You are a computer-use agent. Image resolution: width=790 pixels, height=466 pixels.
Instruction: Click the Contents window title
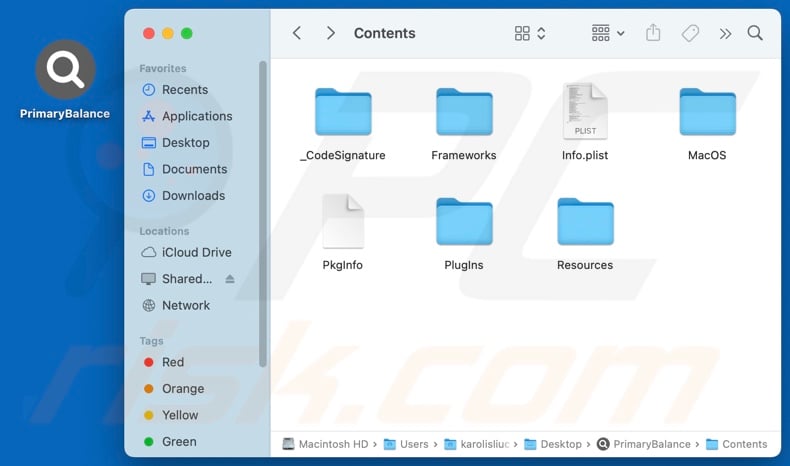tap(384, 33)
